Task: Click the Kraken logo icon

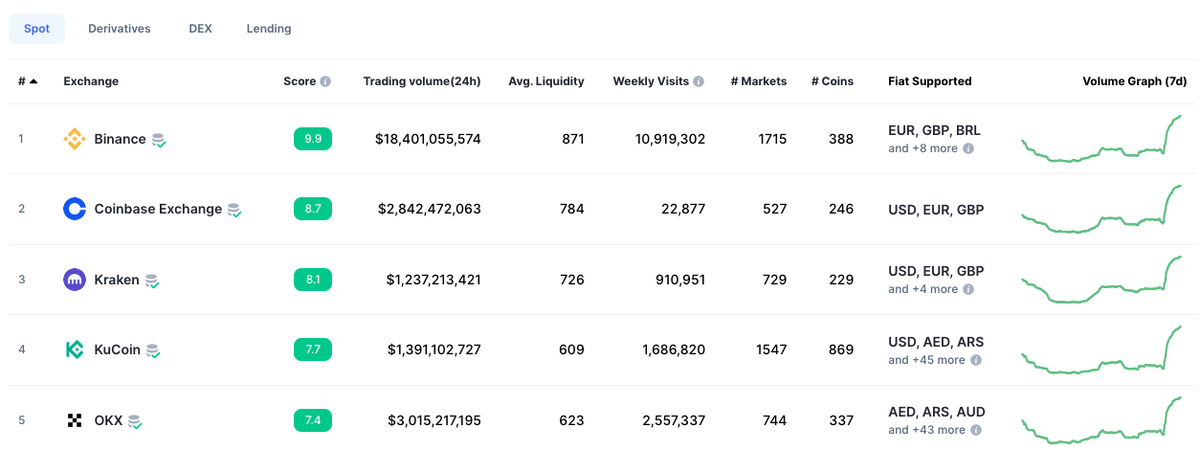Action: click(75, 280)
